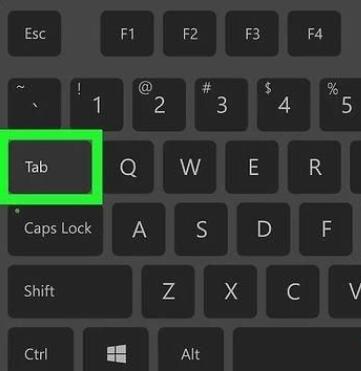This screenshot has width=361, height=371.
Task: Click the Alt key
Action: point(191,349)
